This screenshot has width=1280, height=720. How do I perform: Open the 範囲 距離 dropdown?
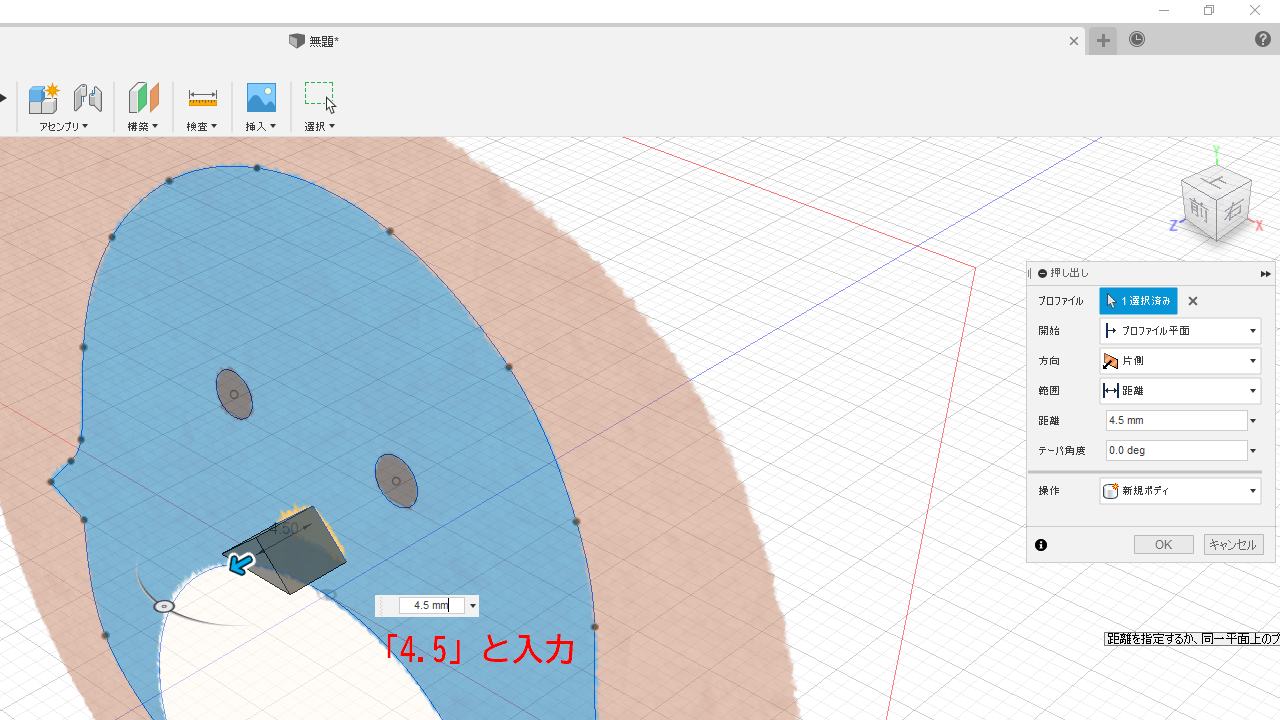[1180, 391]
